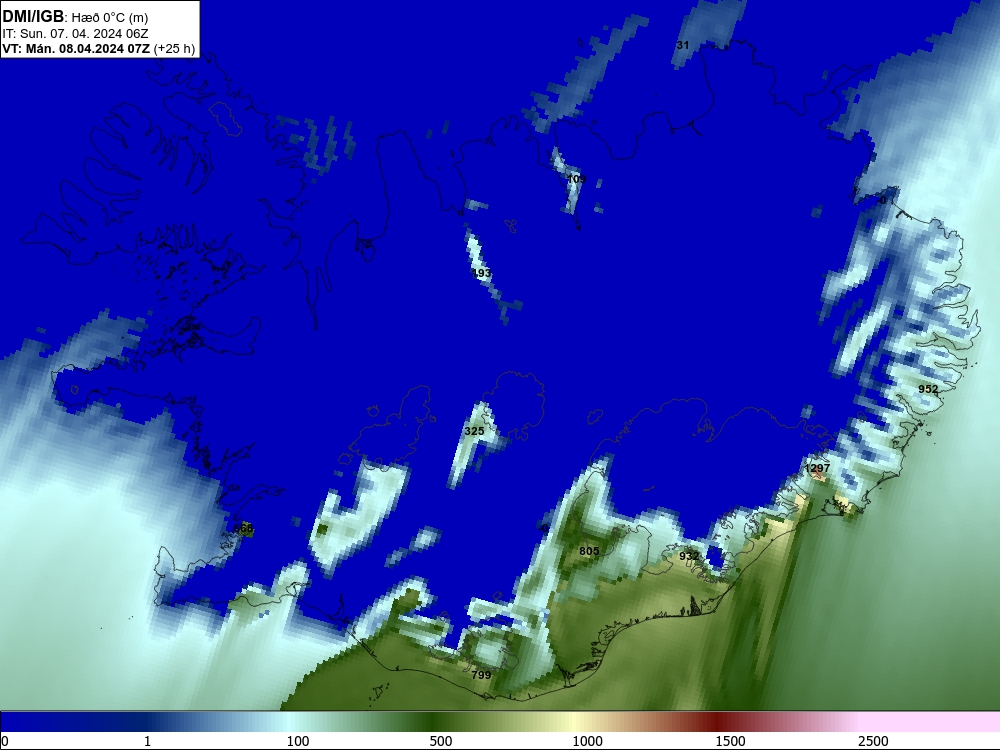Image resolution: width=1000 pixels, height=750 pixels.
Task: Click the map value label '799'
Action: (481, 675)
